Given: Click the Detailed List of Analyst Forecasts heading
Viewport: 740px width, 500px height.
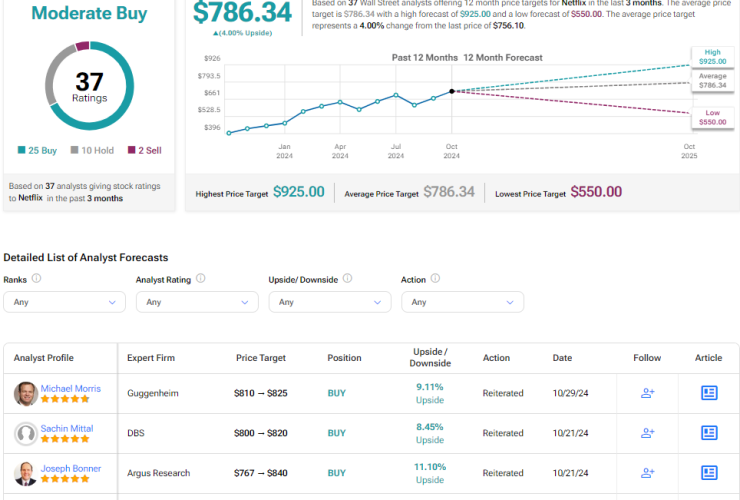Looking at the screenshot, I should pos(85,257).
